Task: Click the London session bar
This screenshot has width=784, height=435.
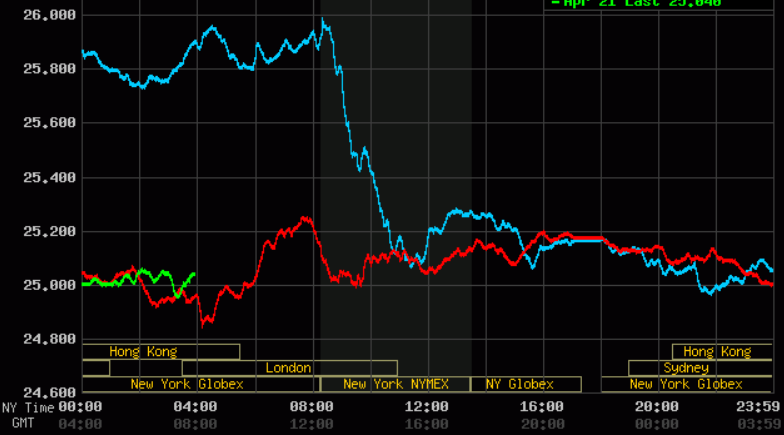Action: [289, 368]
